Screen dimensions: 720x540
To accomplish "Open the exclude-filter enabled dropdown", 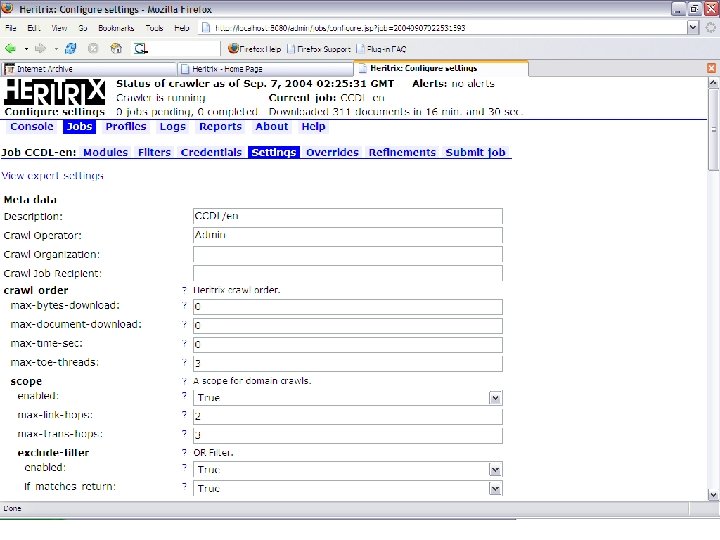I will (x=495, y=470).
